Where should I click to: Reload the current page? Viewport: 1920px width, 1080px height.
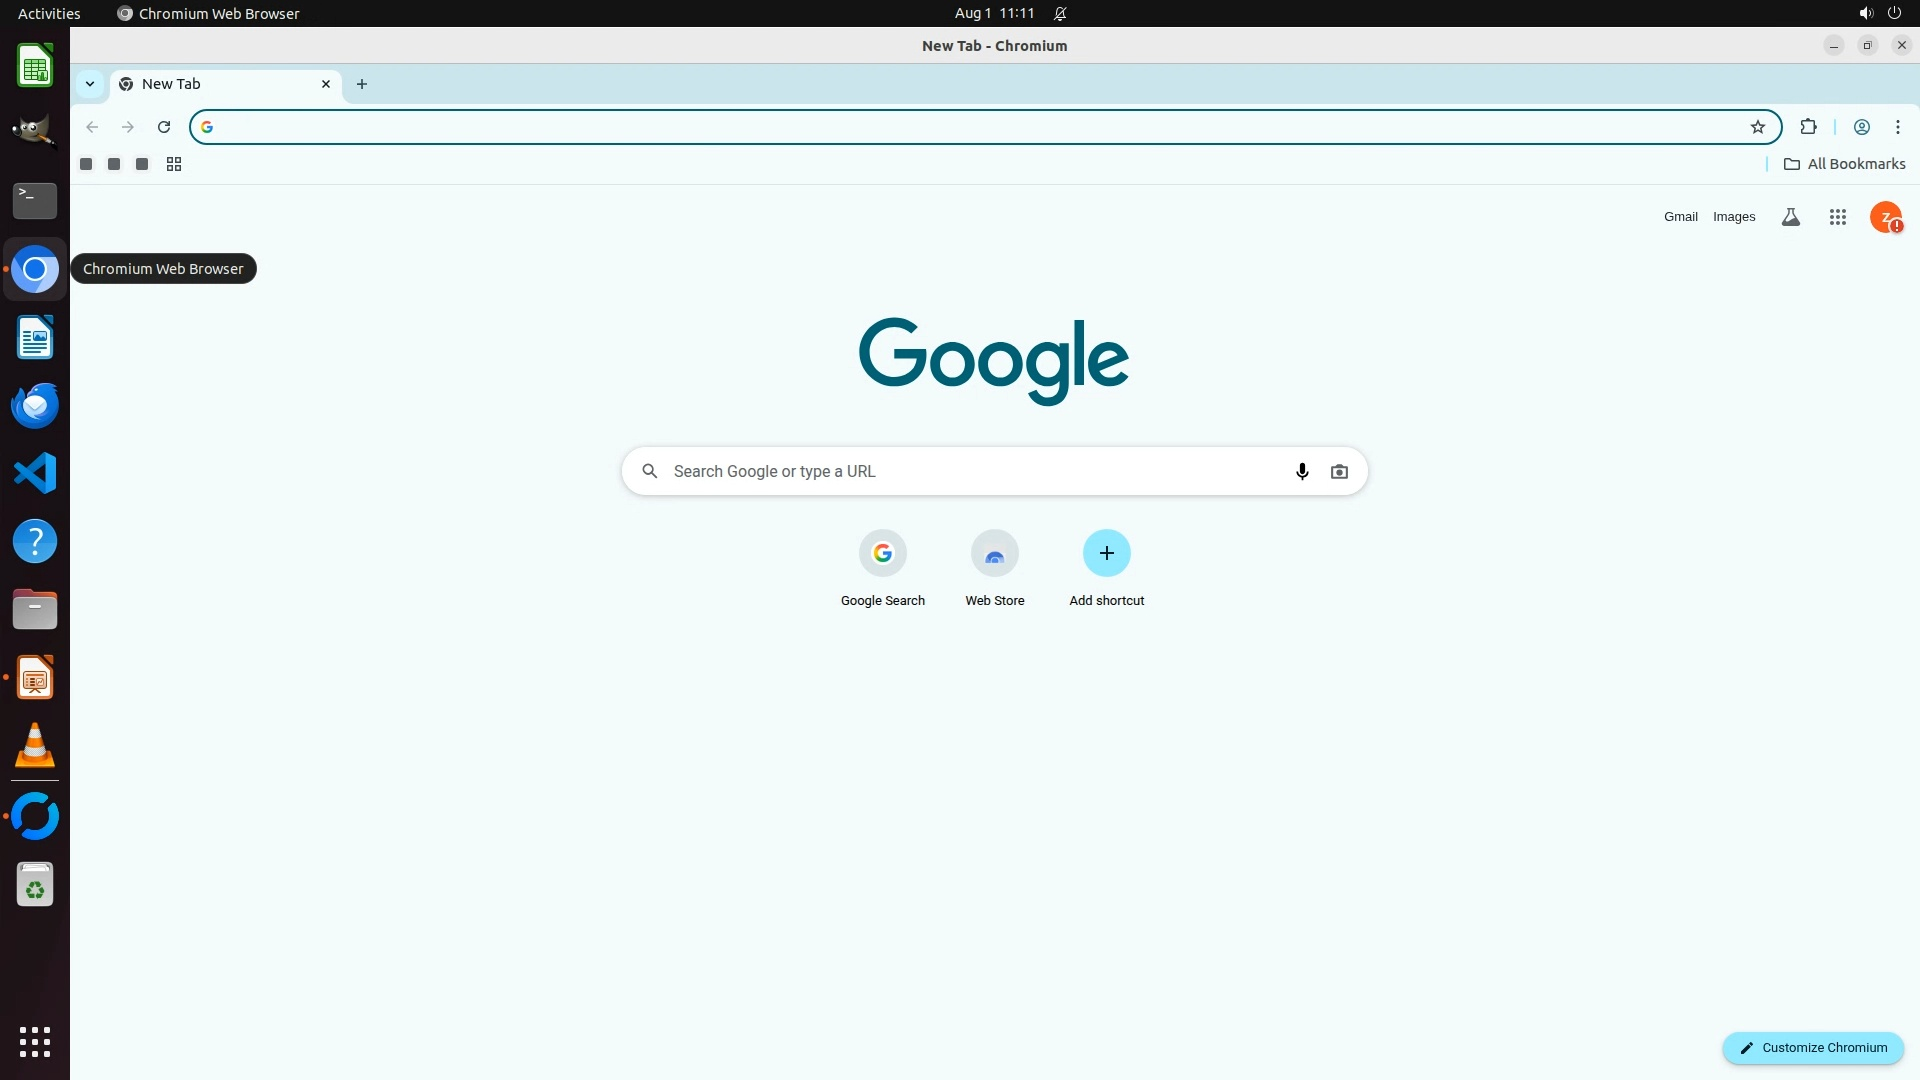(164, 127)
